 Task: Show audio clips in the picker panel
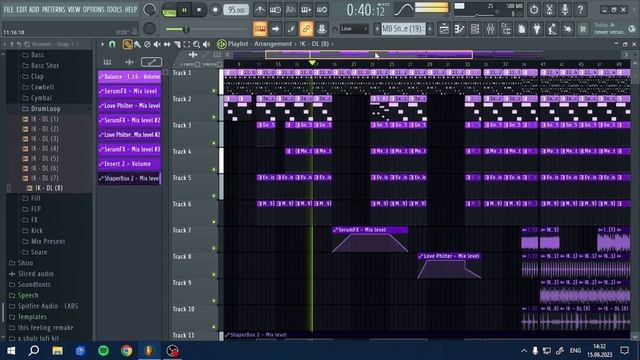(129, 62)
